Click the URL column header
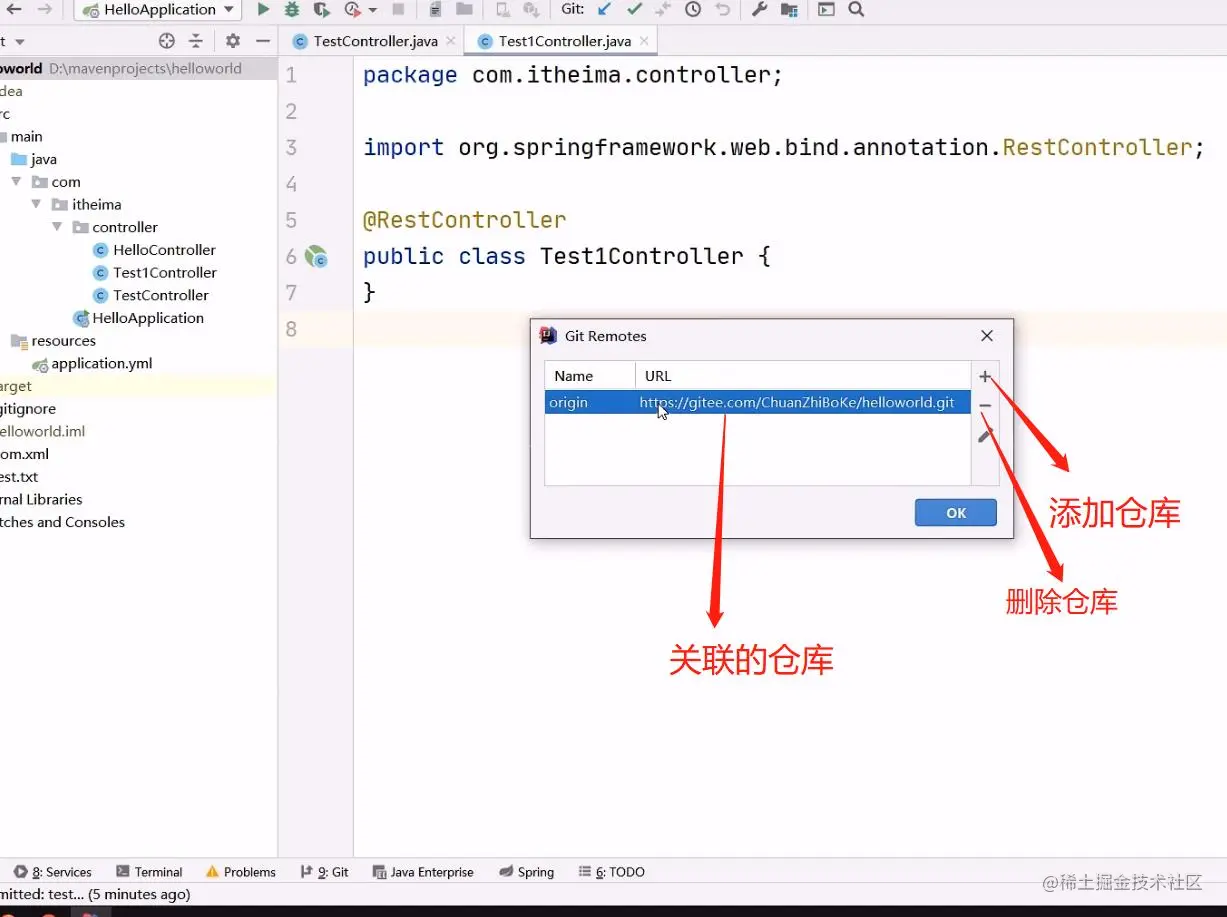 tap(803, 376)
